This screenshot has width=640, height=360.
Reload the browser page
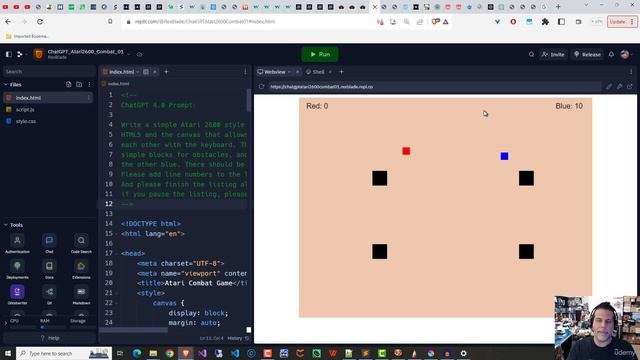point(40,22)
